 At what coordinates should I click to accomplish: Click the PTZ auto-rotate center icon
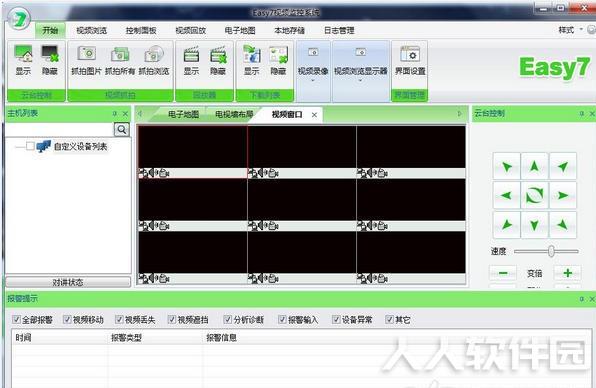(534, 195)
